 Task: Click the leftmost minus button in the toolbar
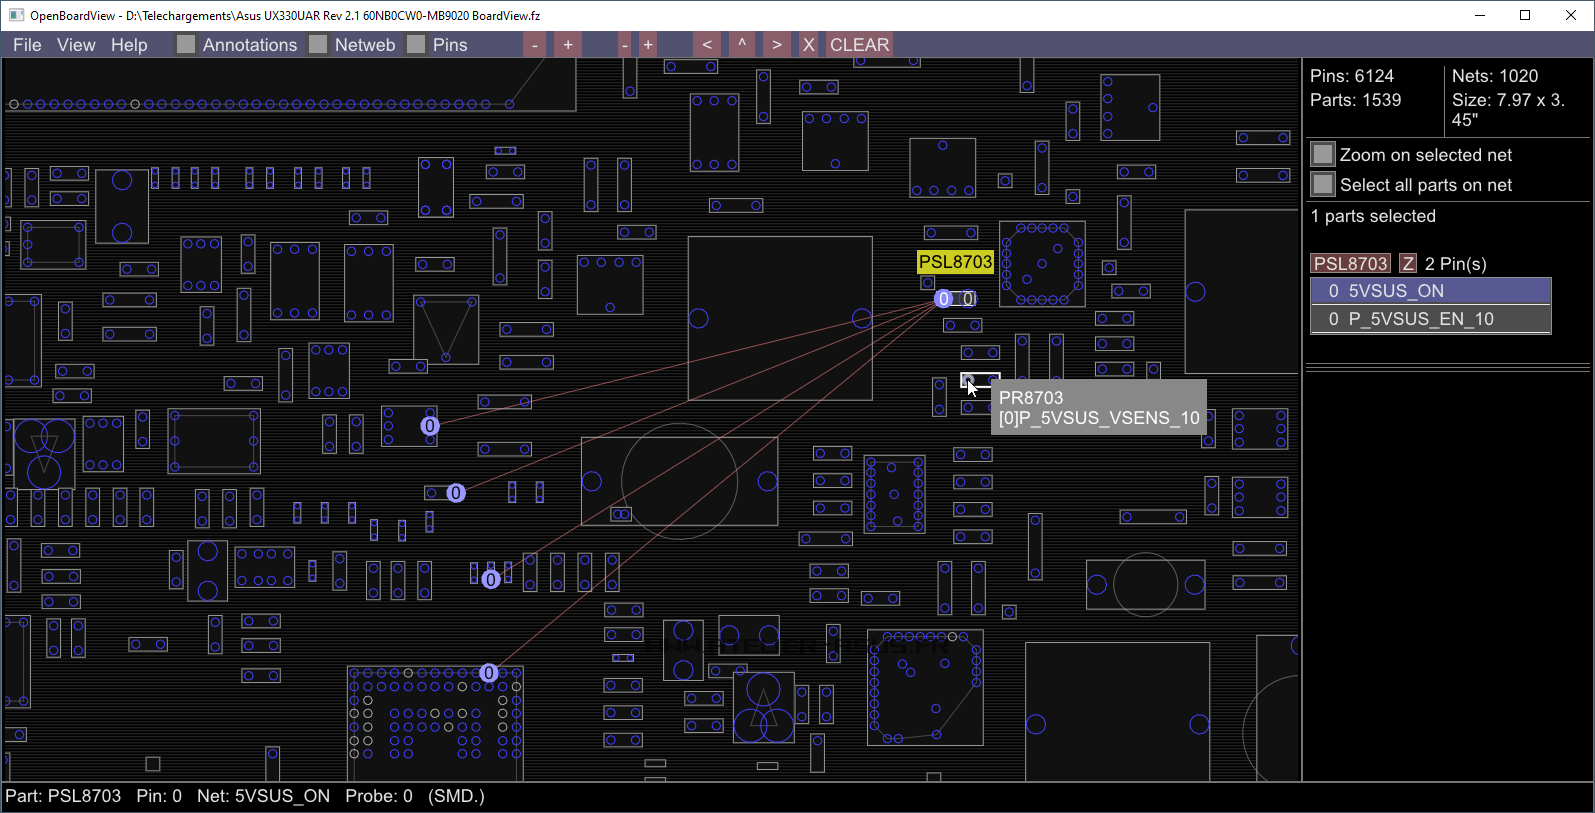click(535, 45)
